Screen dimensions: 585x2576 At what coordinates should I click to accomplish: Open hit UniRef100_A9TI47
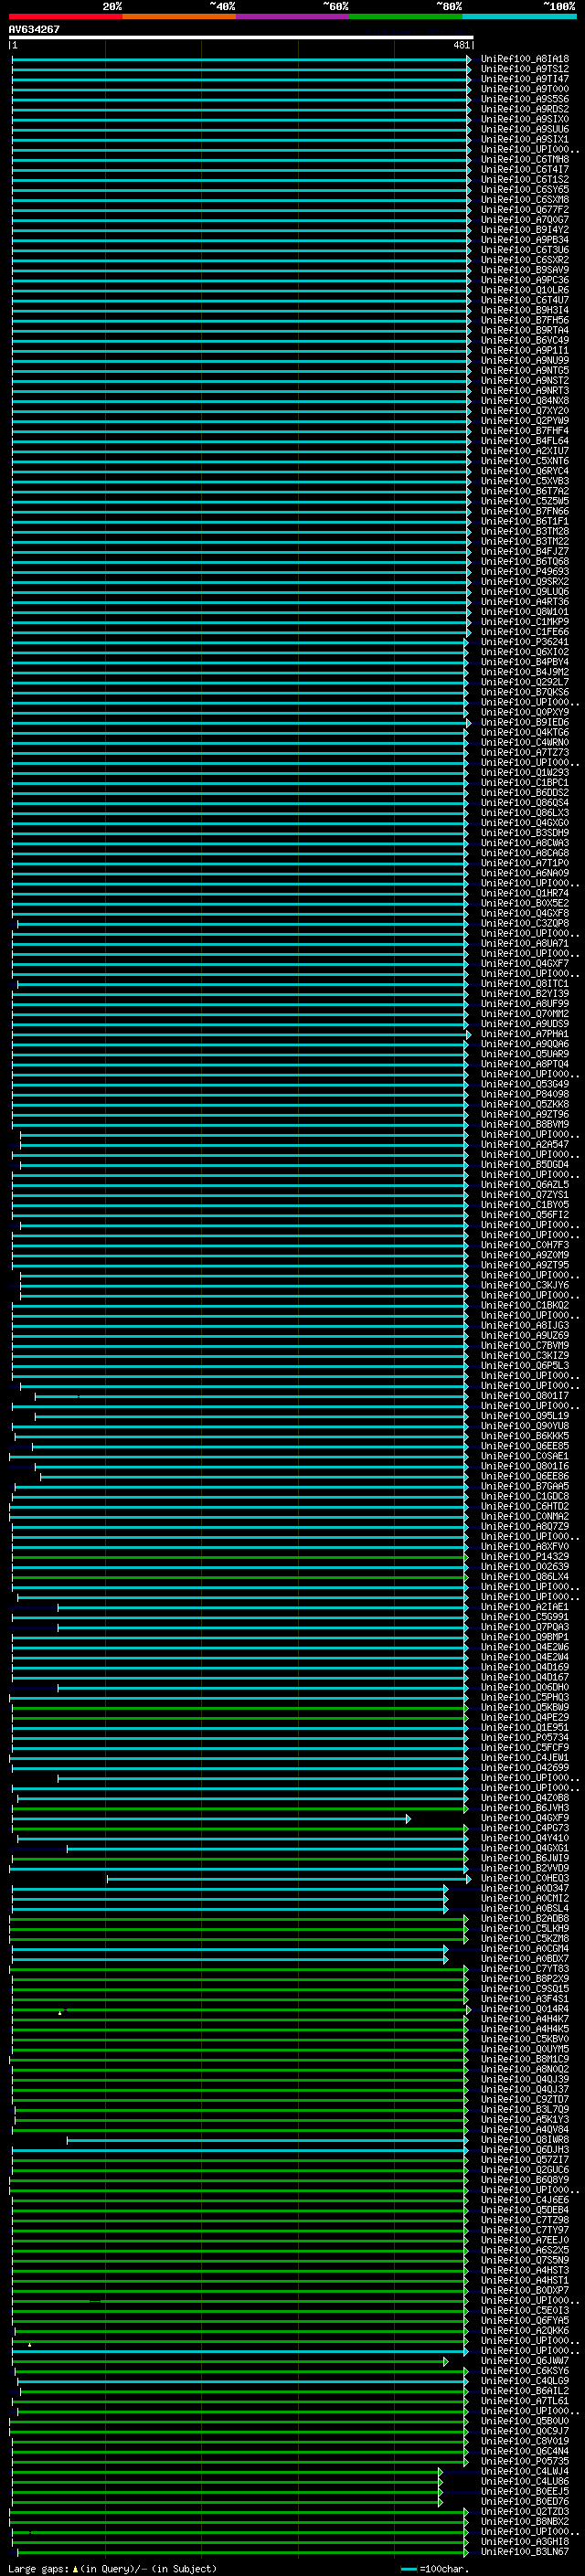pos(525,79)
